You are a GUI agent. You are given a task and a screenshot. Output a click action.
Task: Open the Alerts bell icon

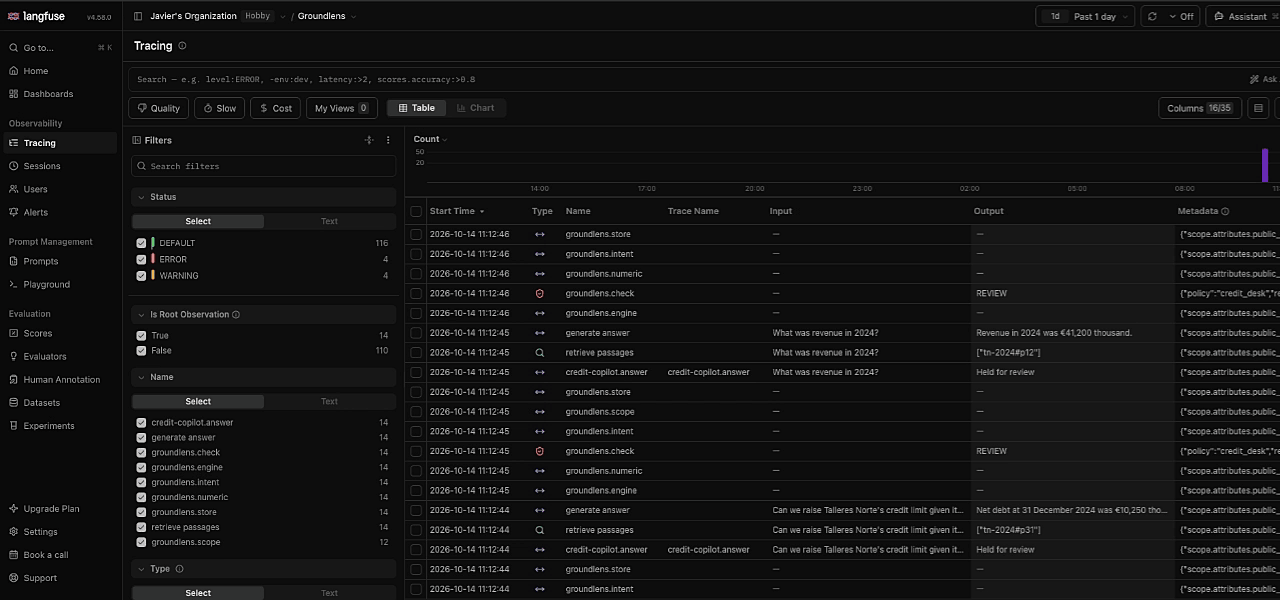click(x=13, y=212)
